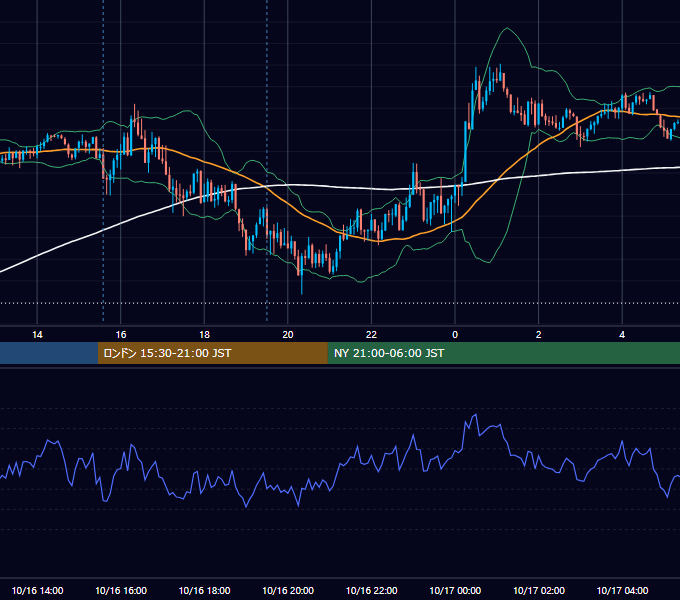Image resolution: width=680 pixels, height=600 pixels.
Task: Click the hour label '2' on upper axis
Action: [x=539, y=335]
